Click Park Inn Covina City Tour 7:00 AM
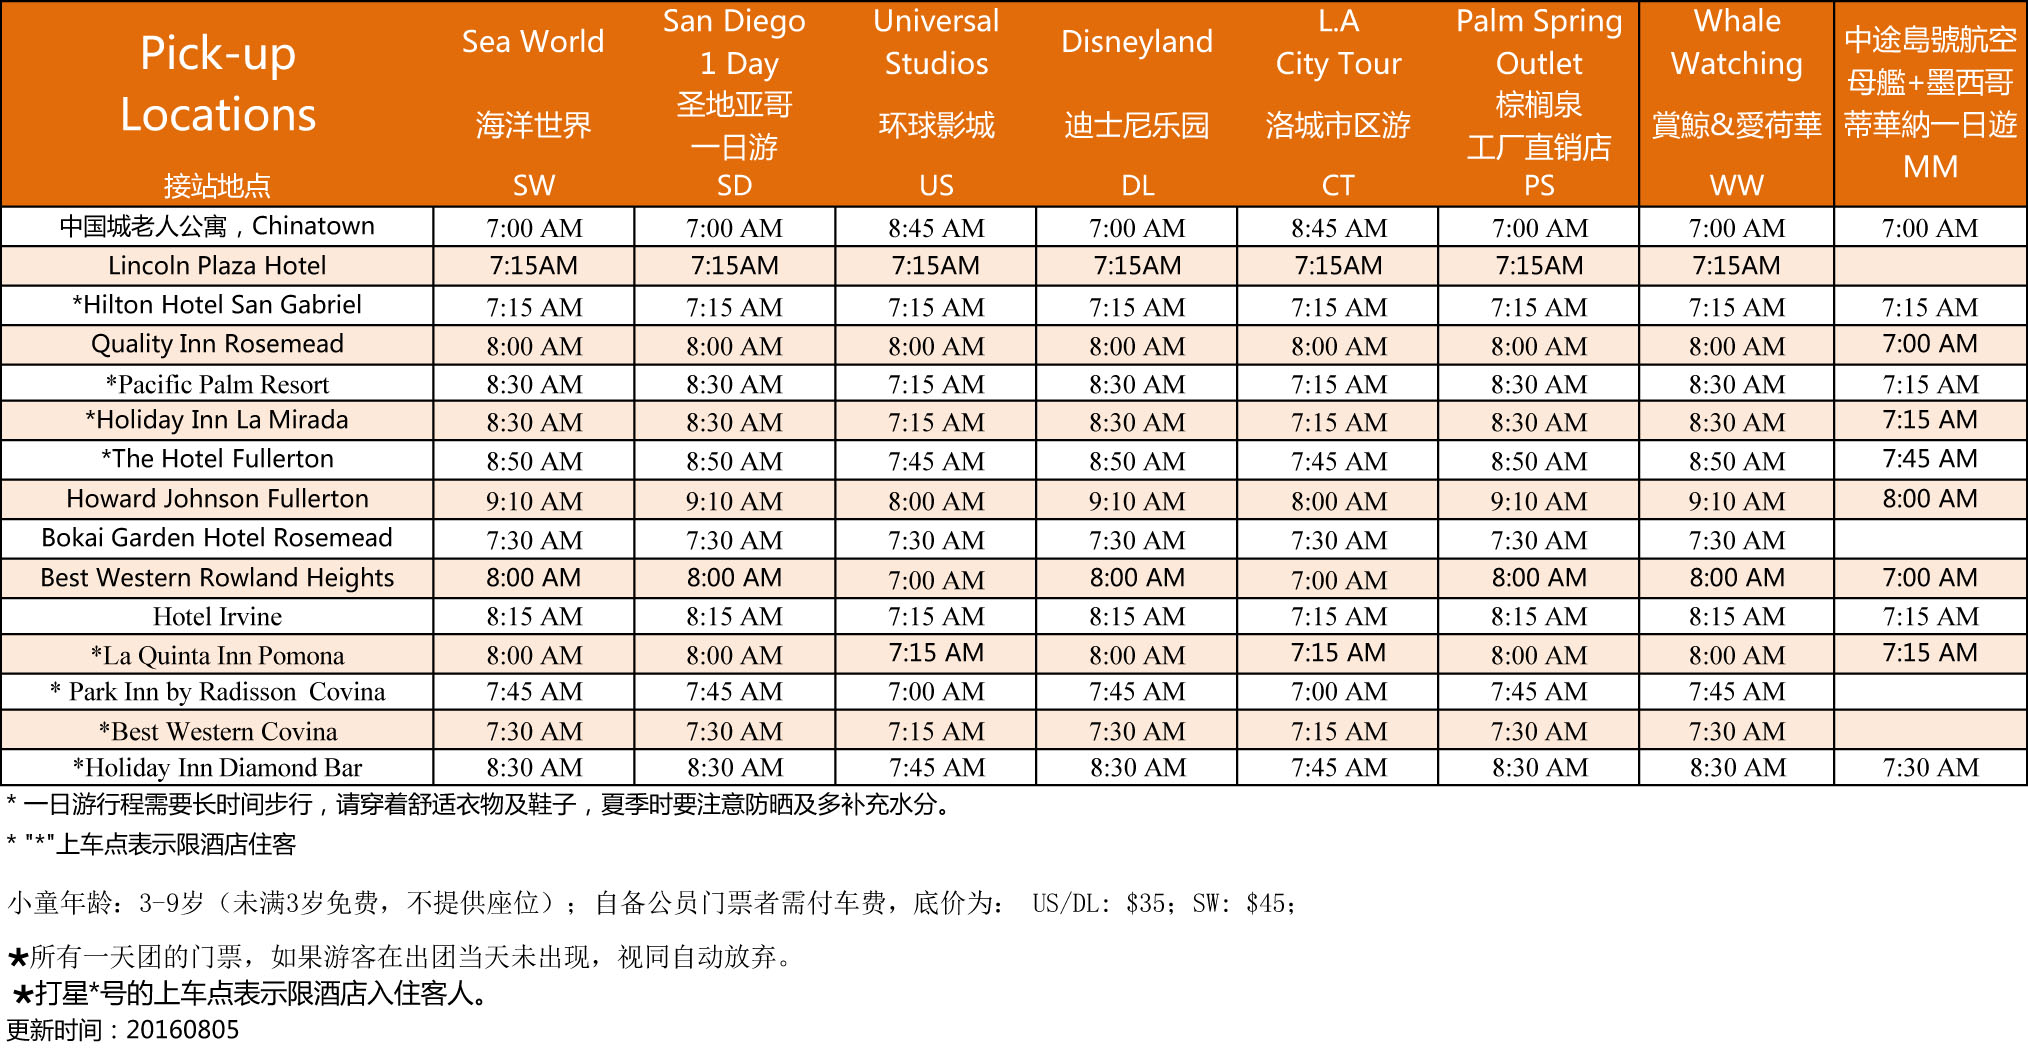2028x1049 pixels. [x=1338, y=692]
